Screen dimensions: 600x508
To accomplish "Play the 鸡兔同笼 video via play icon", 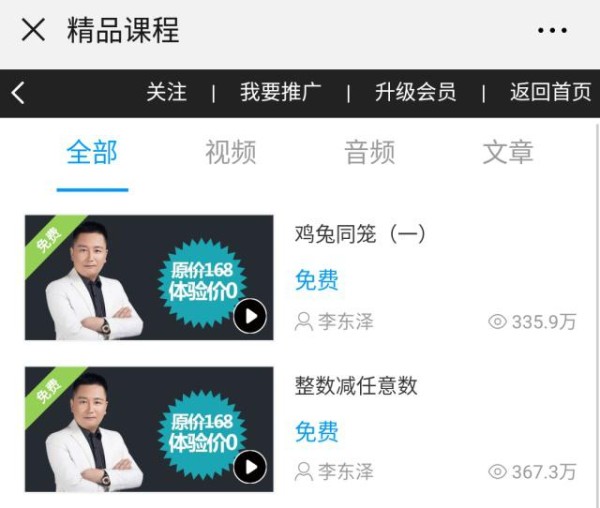I will 250,316.
